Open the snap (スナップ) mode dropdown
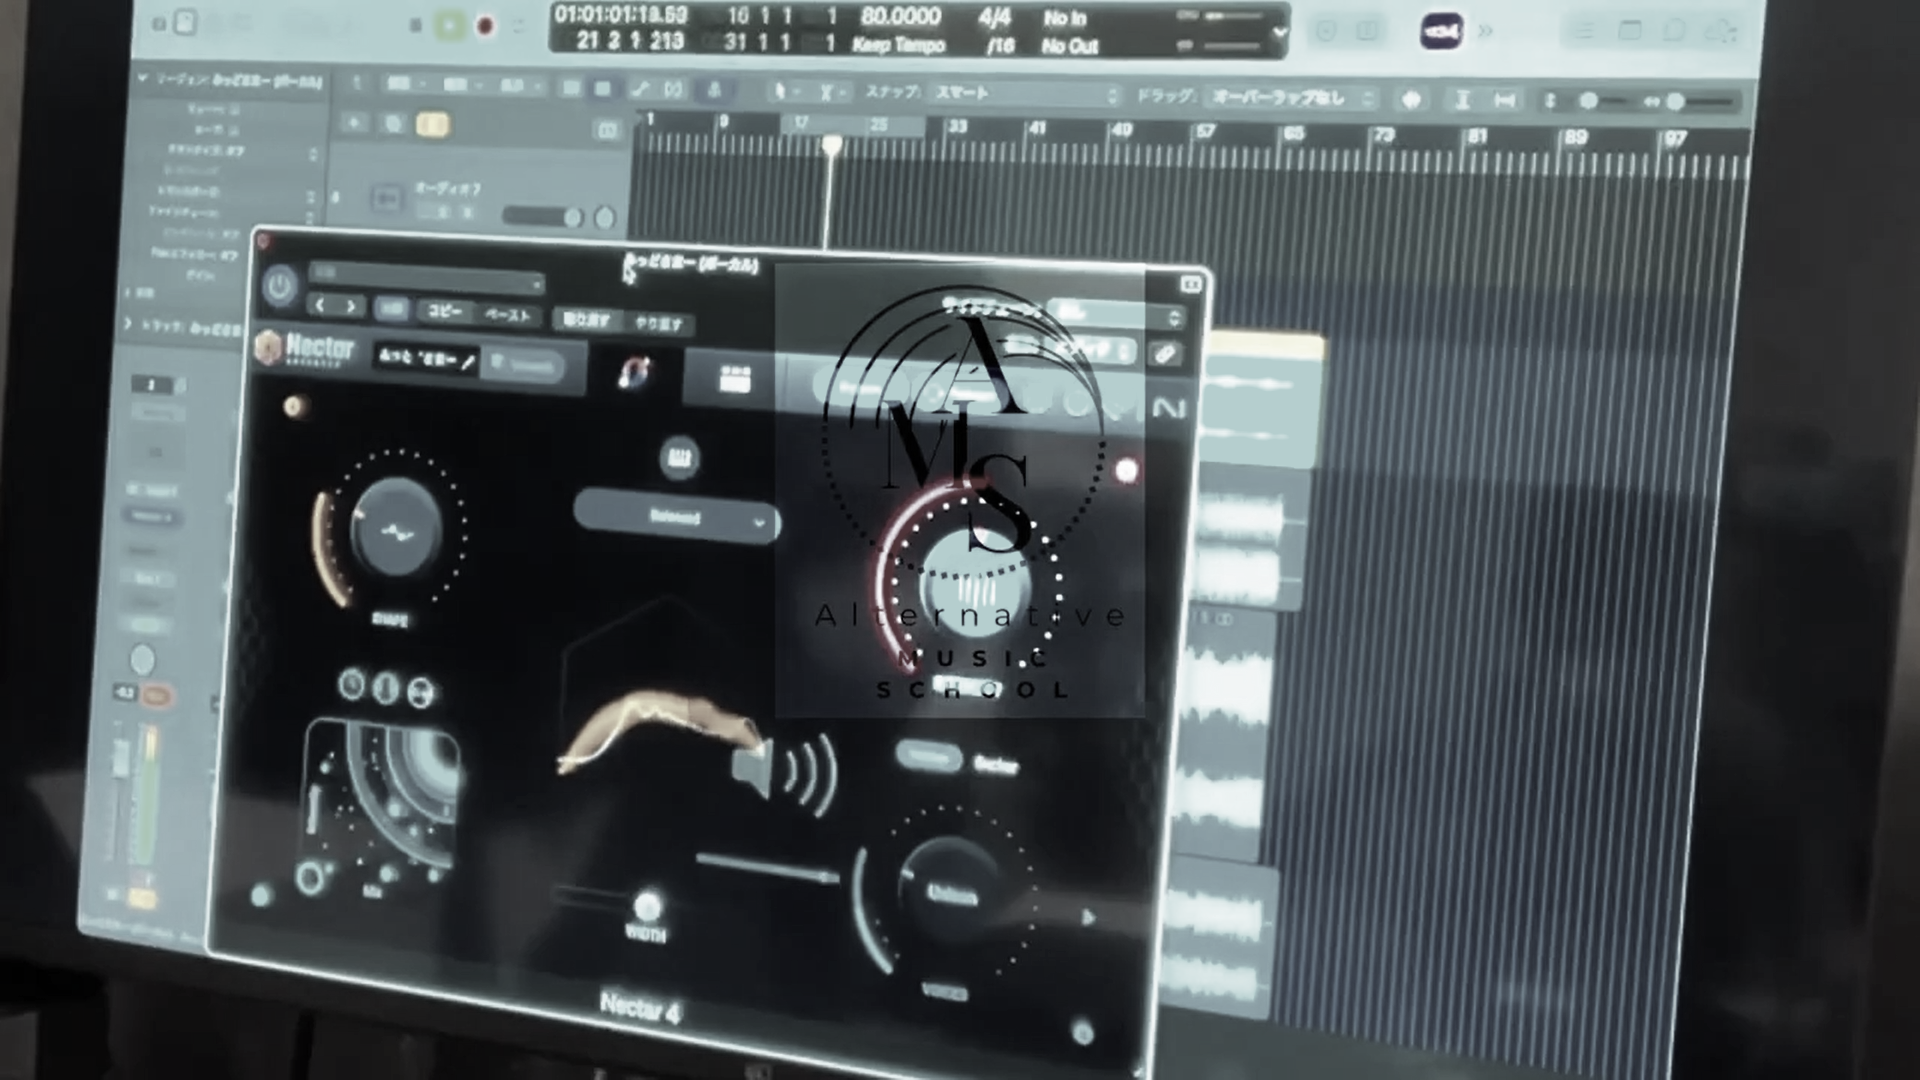The height and width of the screenshot is (1080, 1920). [1025, 93]
